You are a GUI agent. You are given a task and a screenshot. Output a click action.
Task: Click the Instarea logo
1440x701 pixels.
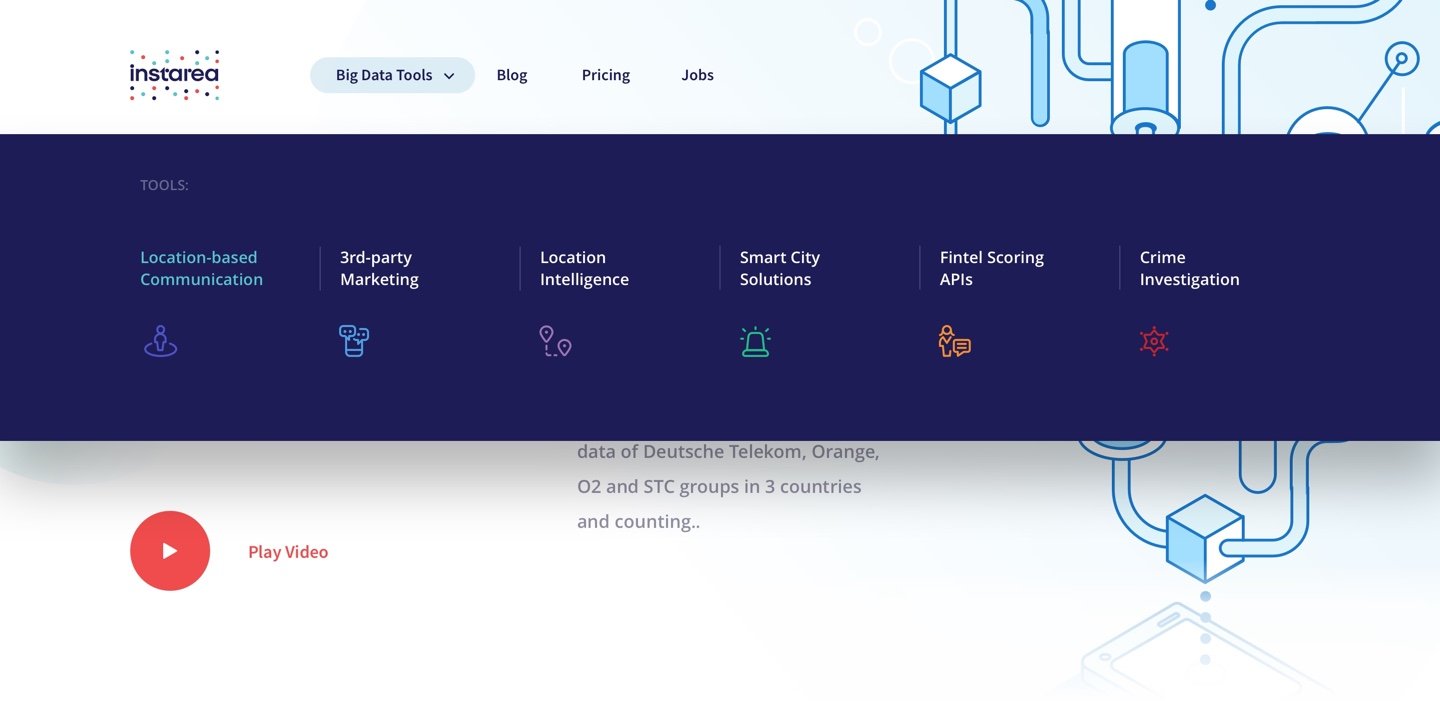pos(174,75)
